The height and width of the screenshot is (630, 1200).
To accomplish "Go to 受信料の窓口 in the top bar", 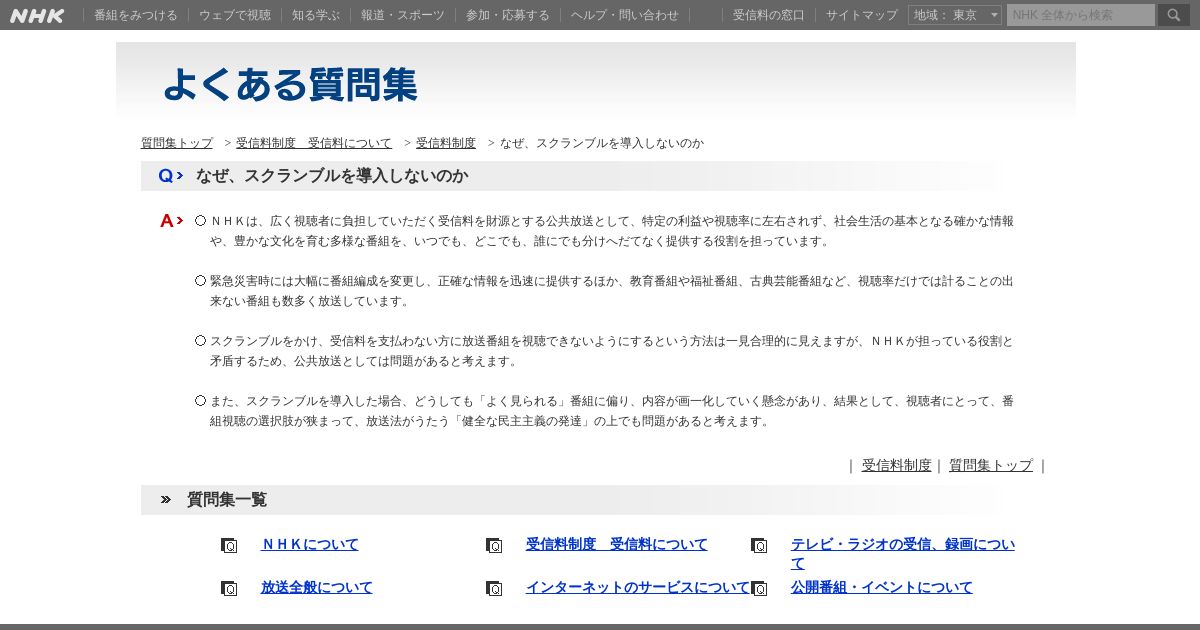I will pyautogui.click(x=768, y=15).
